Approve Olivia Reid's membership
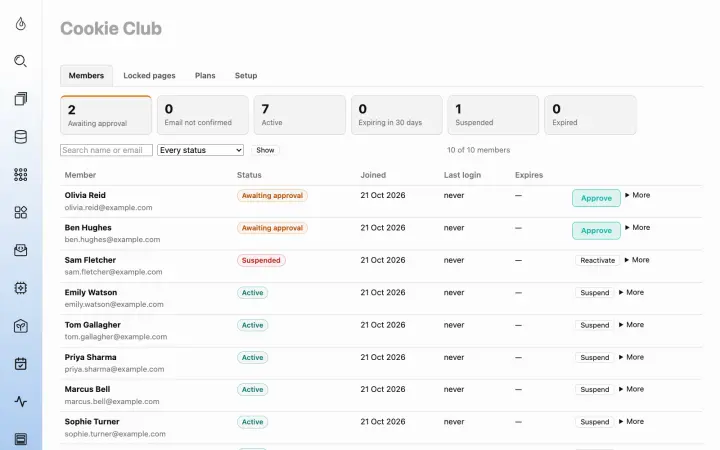Image resolution: width=720 pixels, height=450 pixels. [x=596, y=198]
